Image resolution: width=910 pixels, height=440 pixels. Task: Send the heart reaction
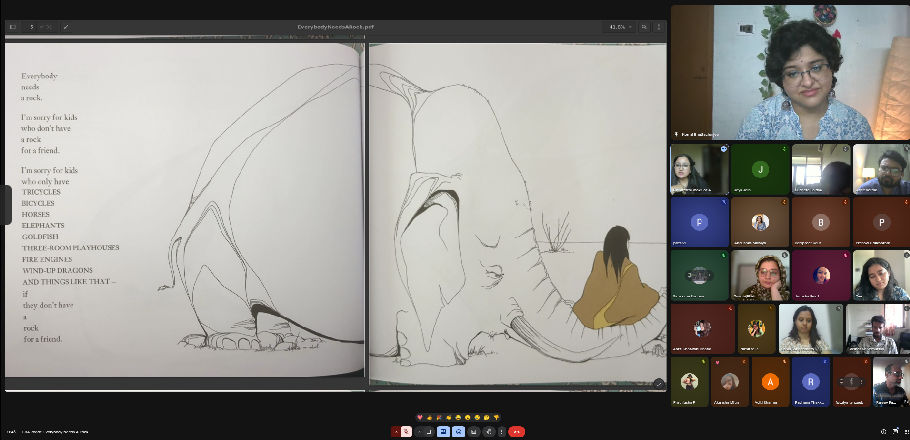[420, 417]
